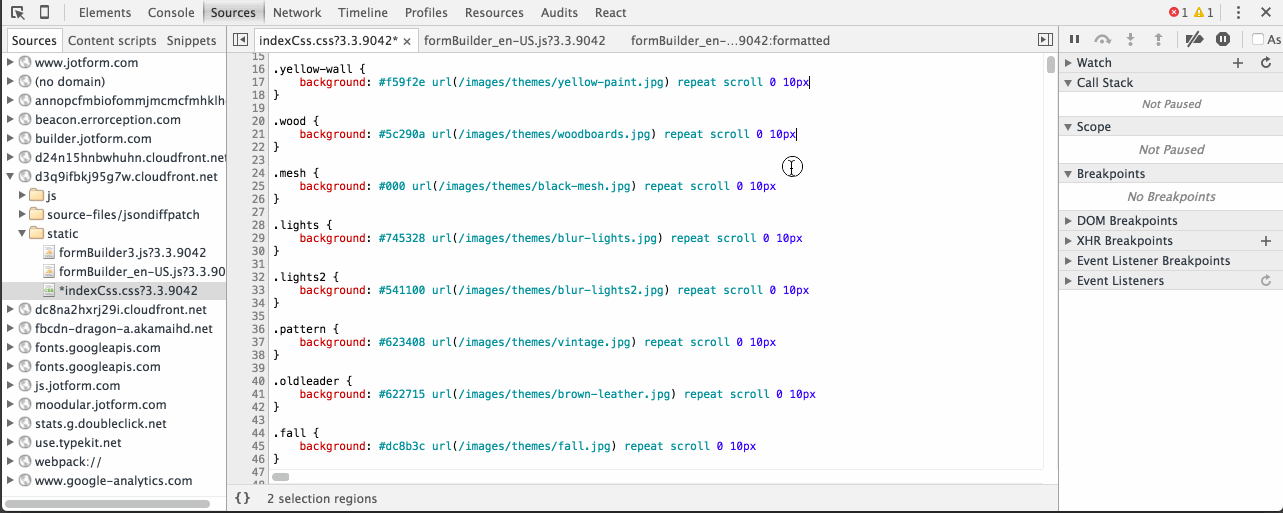Expand the www.jotform.com tree node
Screen dimensions: 1283x513
click(x=11, y=62)
